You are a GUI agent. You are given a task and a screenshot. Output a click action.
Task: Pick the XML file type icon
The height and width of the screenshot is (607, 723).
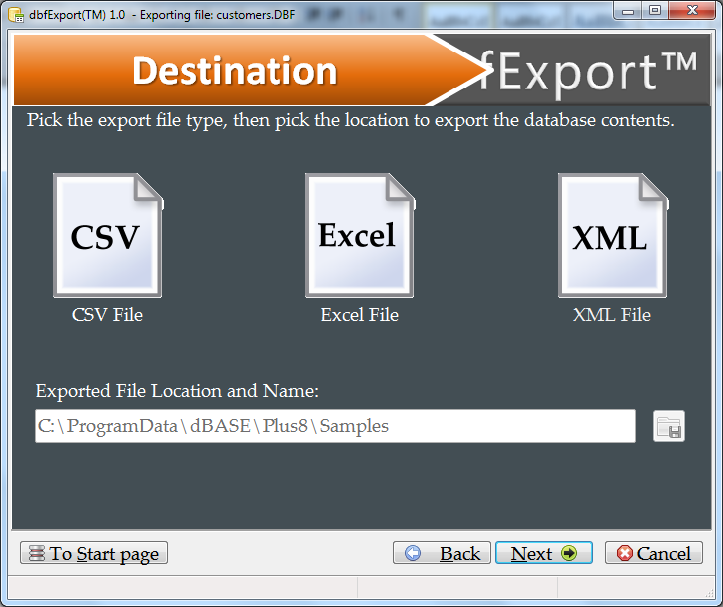tap(613, 235)
